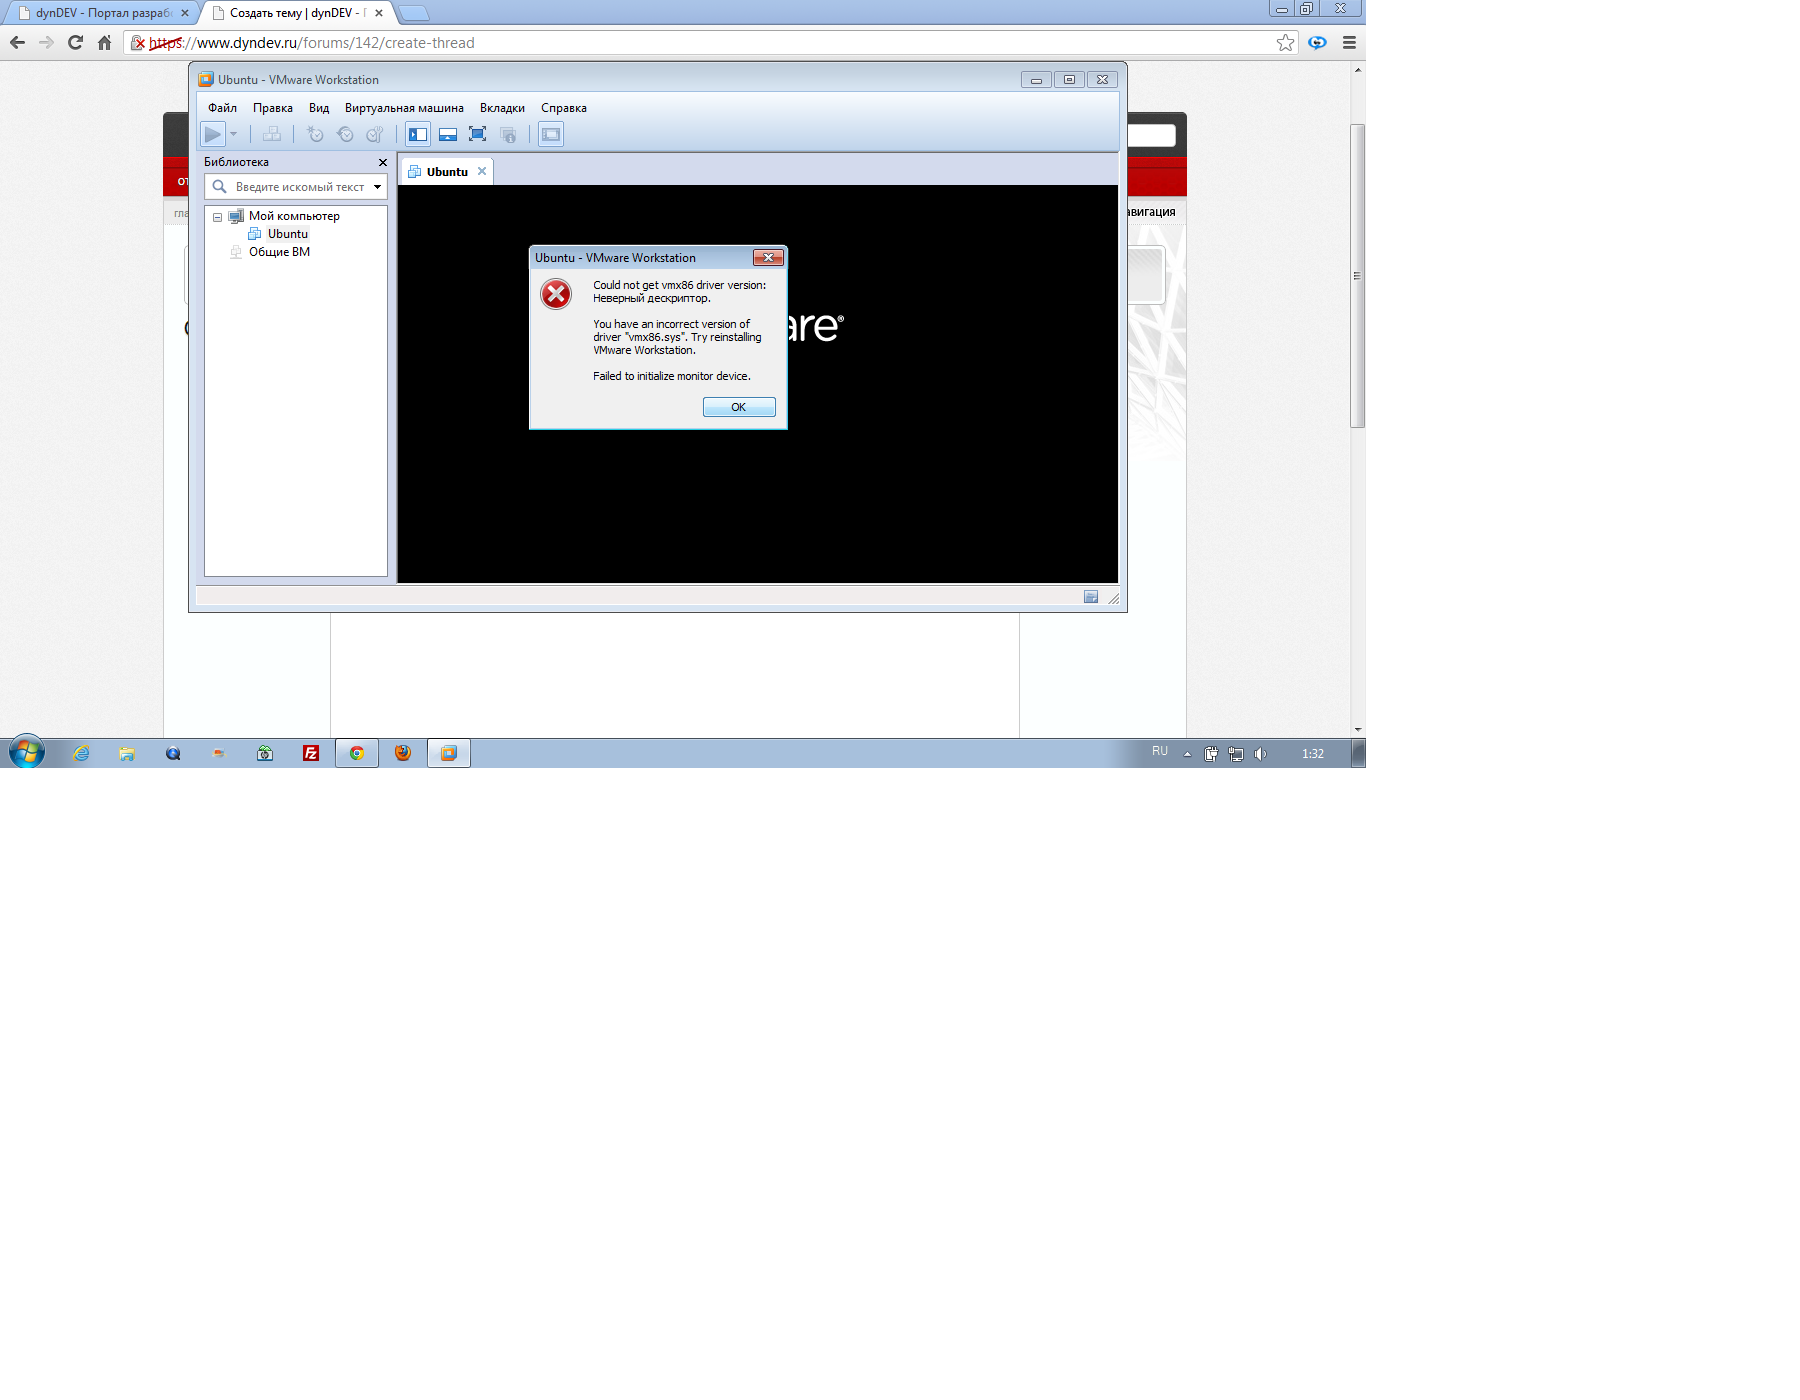
Task: Close the vmx86 driver error dialog
Action: (768, 257)
